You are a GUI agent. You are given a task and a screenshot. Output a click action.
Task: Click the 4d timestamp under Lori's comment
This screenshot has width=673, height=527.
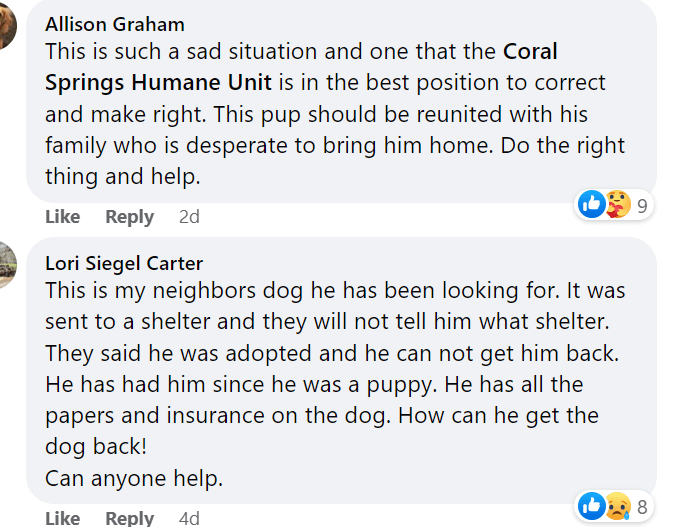click(x=189, y=518)
